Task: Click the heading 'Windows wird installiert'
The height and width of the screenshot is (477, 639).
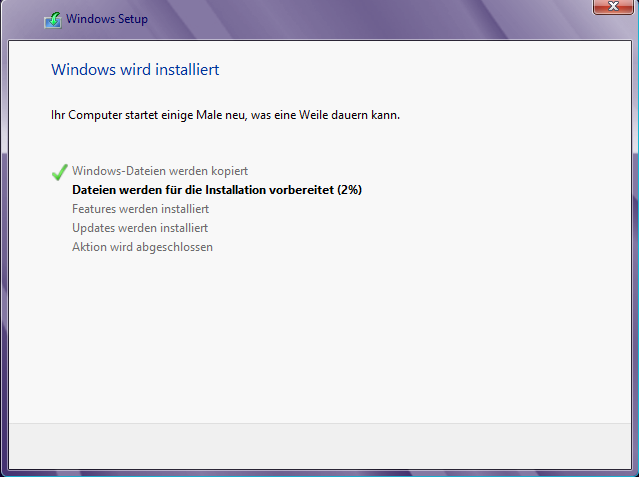Action: (x=135, y=70)
